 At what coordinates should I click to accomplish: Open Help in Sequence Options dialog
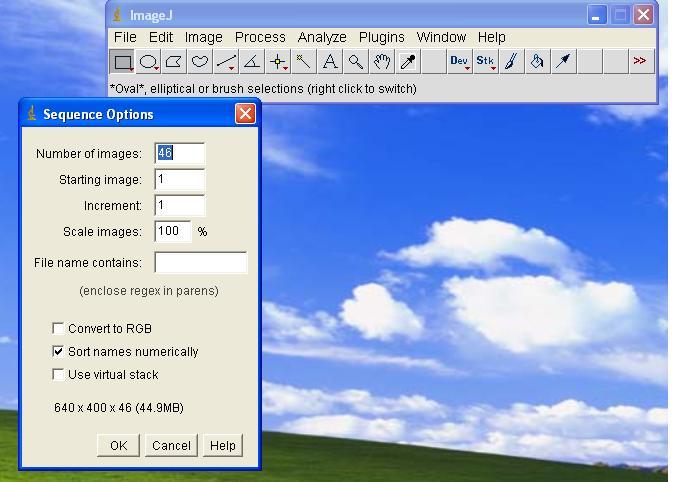(x=223, y=445)
